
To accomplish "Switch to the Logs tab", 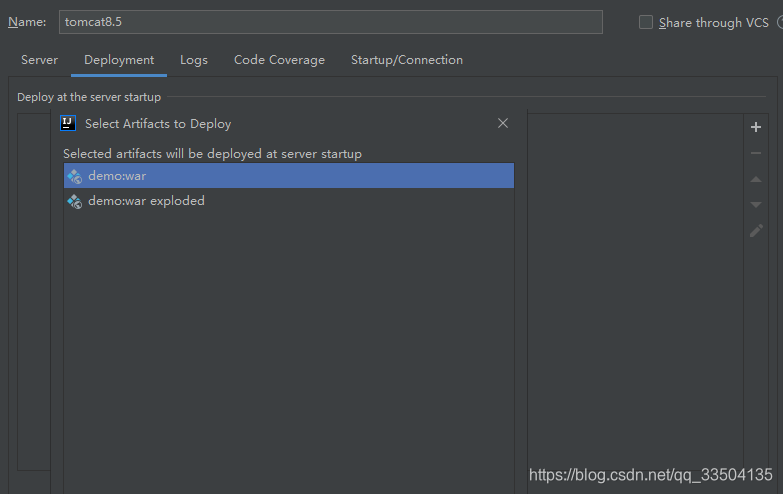I will point(194,60).
